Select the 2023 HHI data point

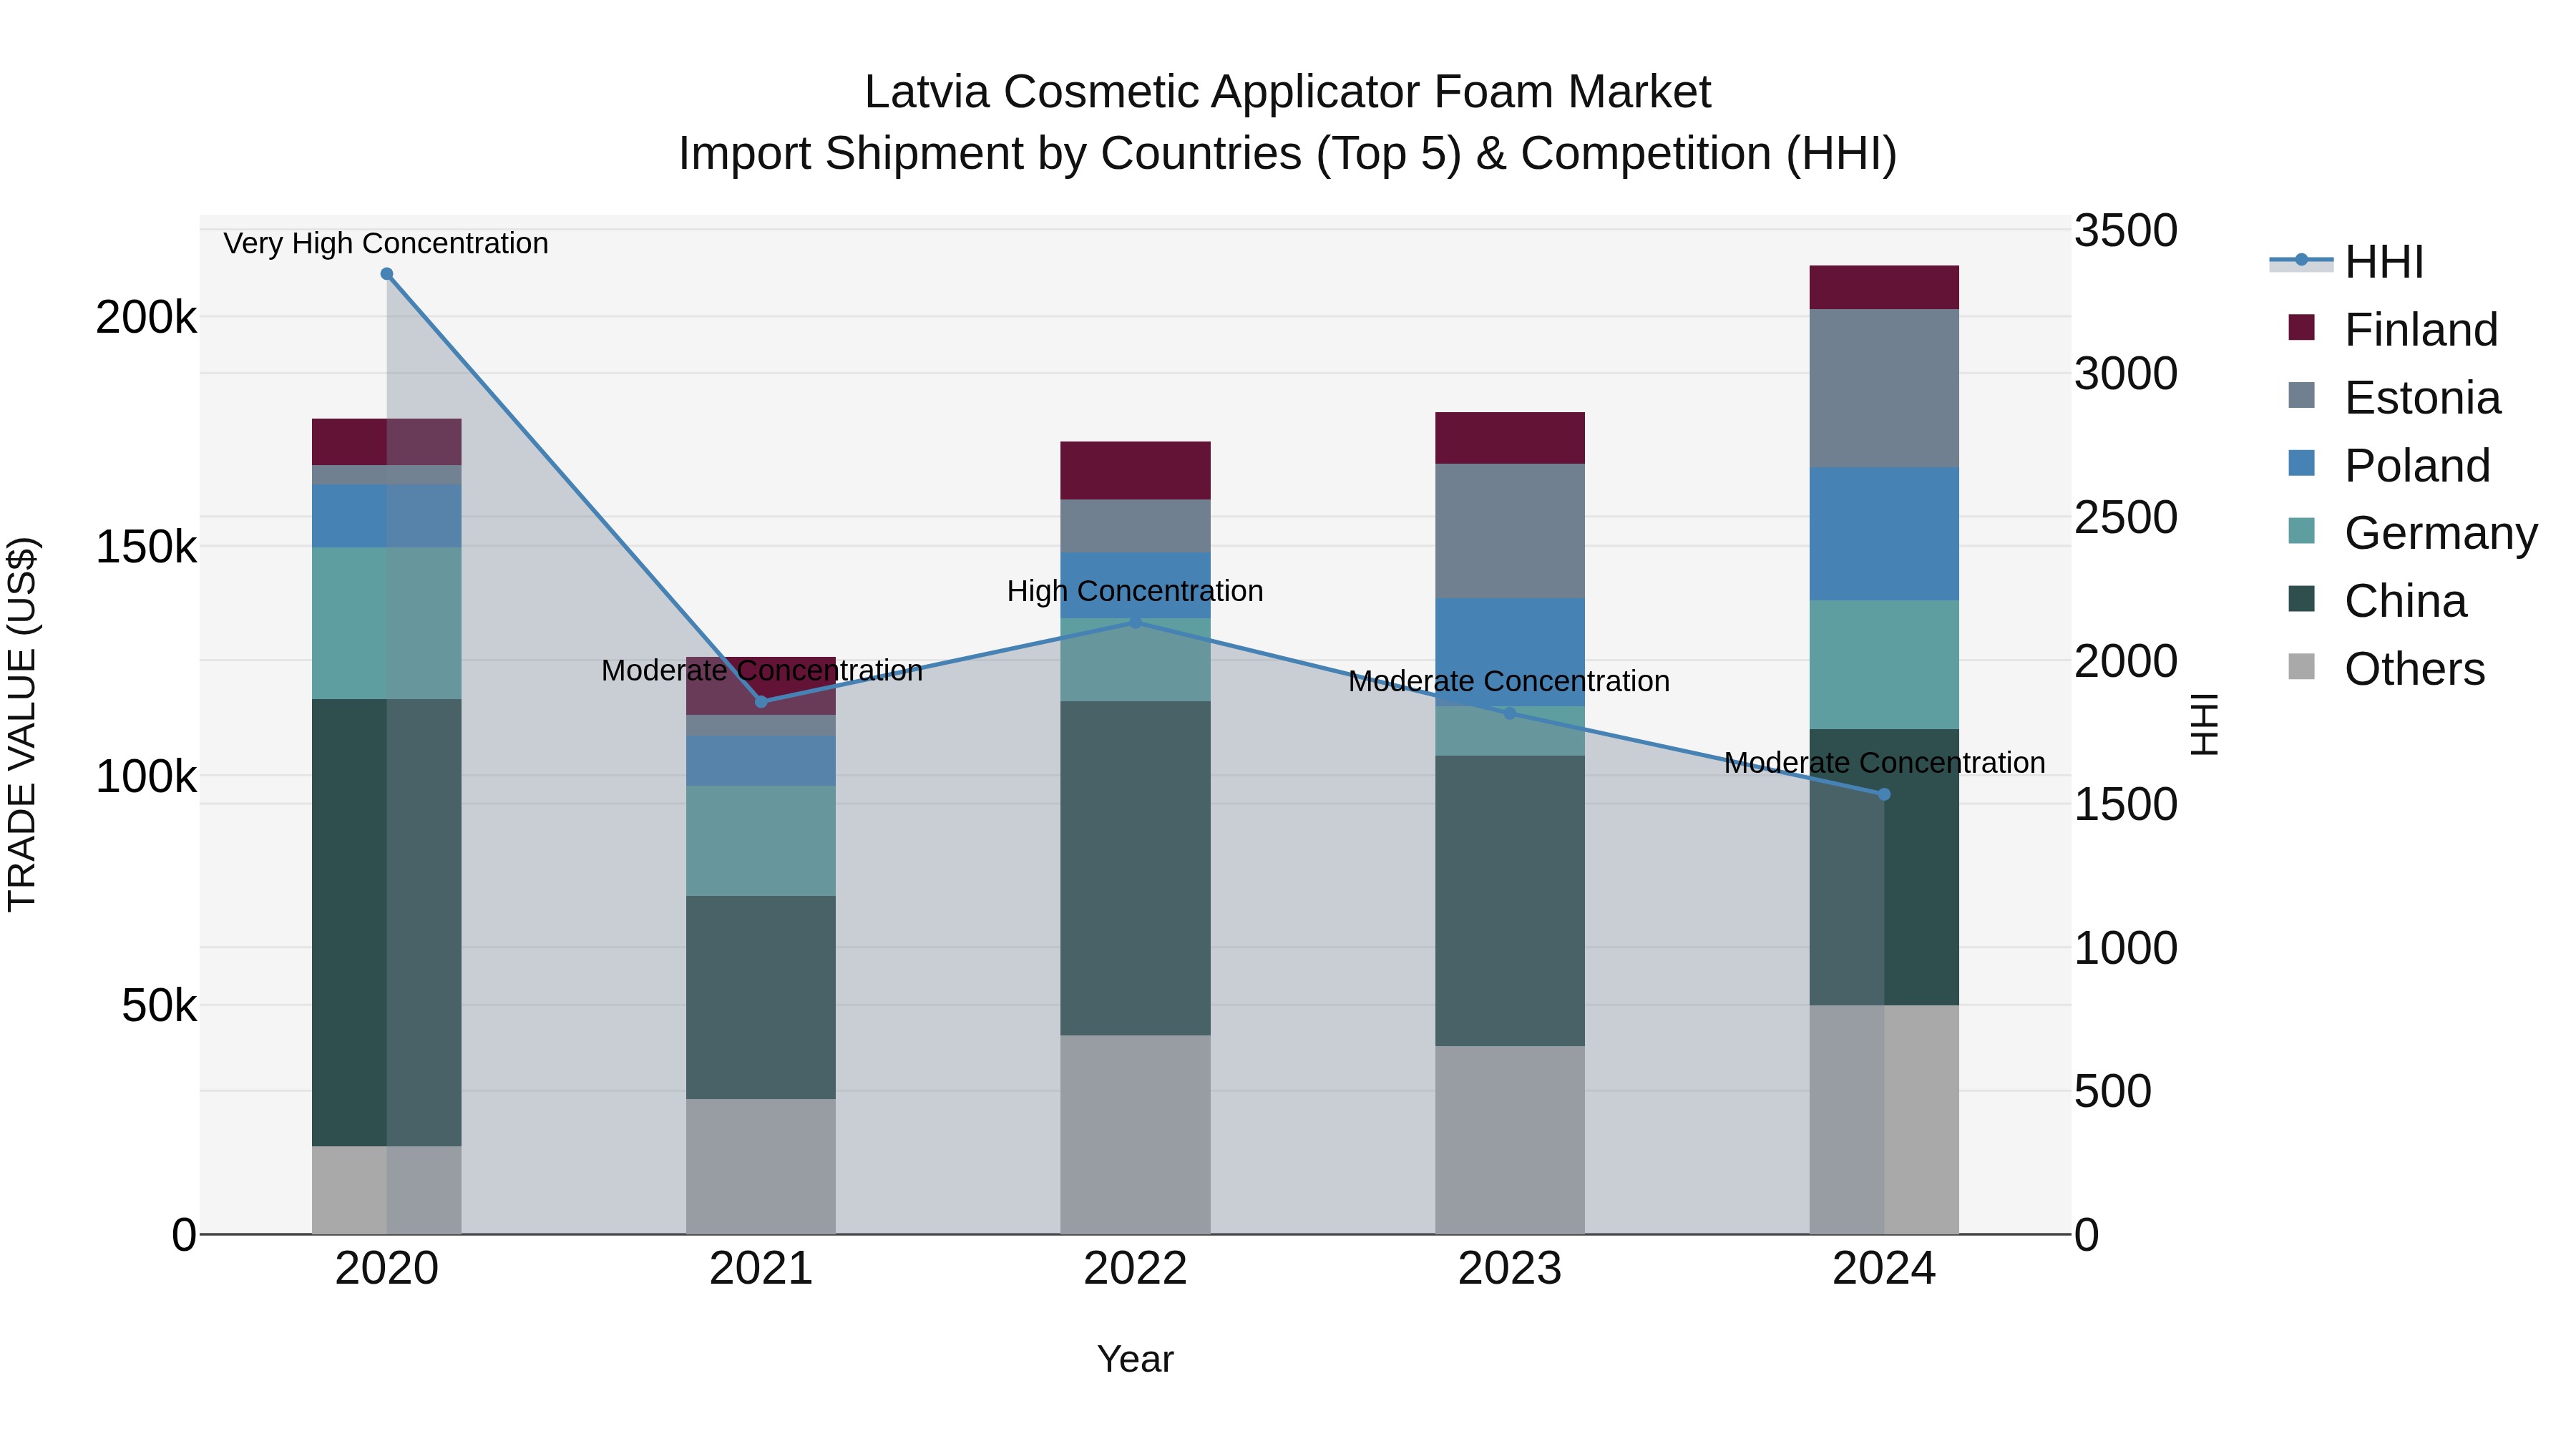[x=1510, y=713]
